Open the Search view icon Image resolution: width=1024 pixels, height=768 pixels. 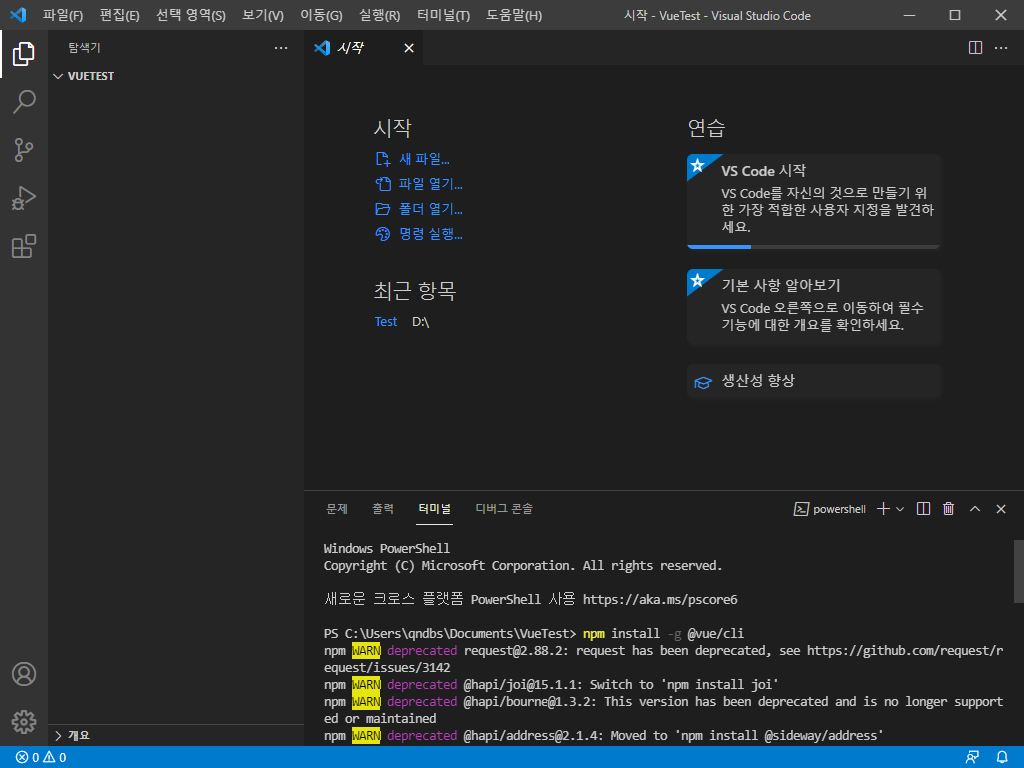coord(24,102)
